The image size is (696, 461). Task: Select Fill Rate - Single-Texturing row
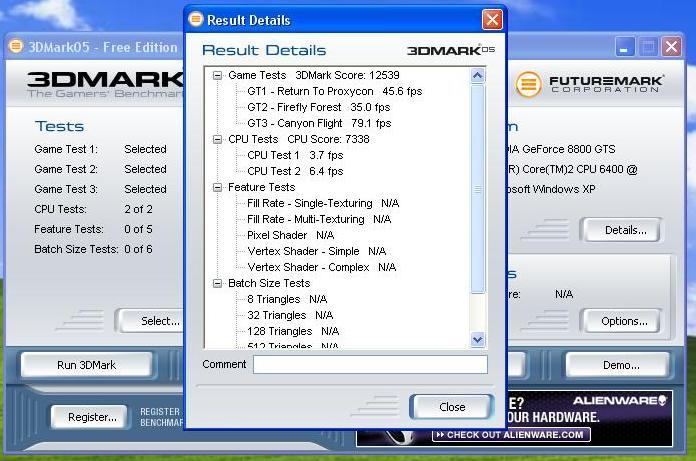tap(323, 203)
